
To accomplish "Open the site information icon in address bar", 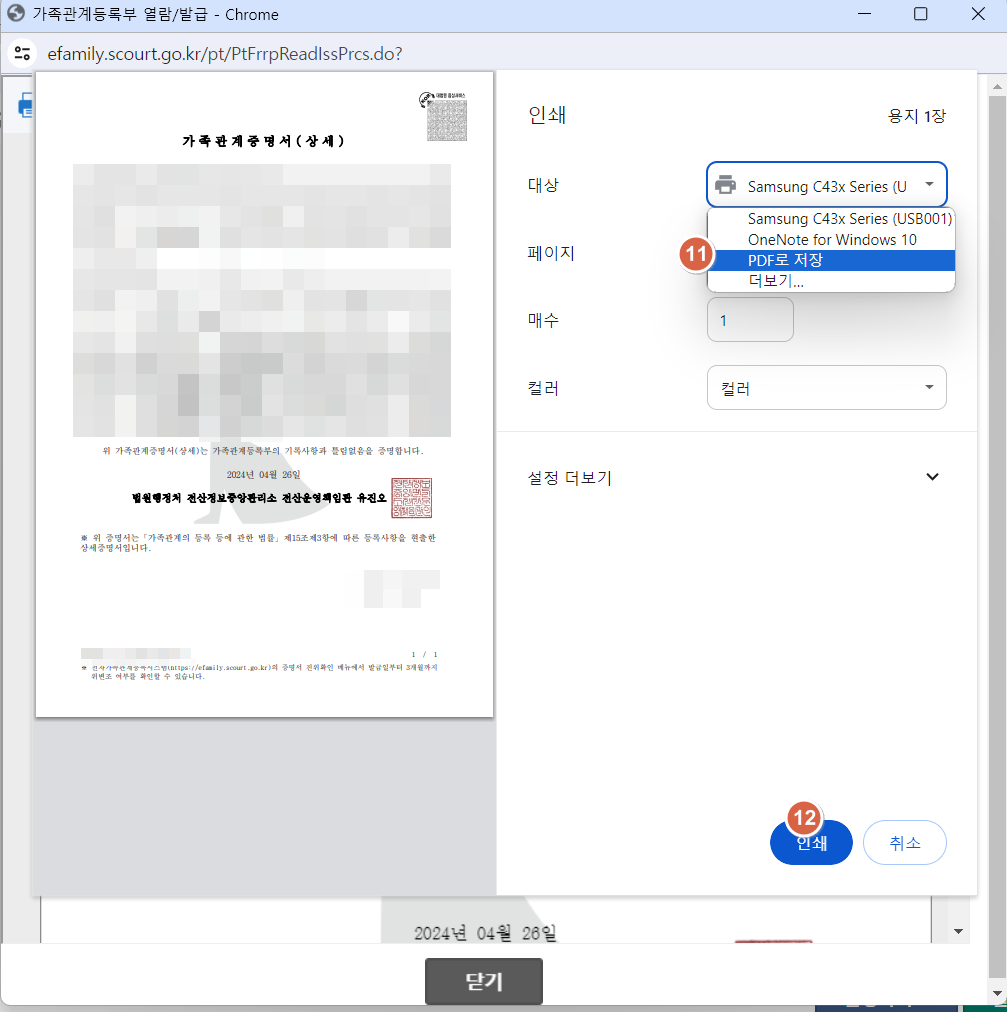I will [x=23, y=53].
